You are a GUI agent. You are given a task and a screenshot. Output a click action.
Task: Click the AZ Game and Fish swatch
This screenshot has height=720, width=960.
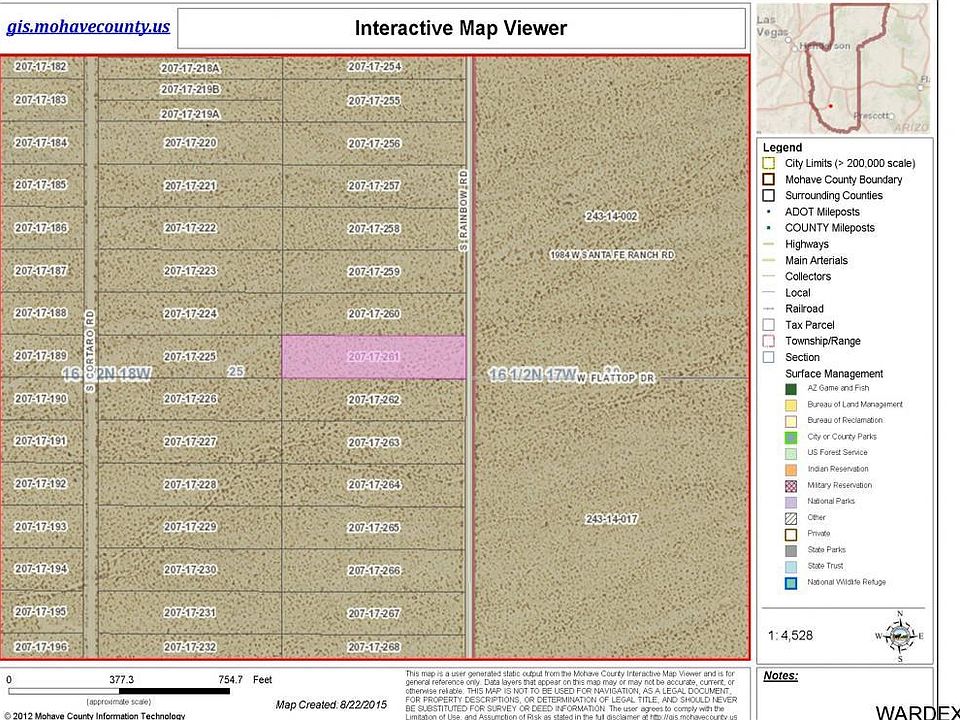click(x=791, y=389)
